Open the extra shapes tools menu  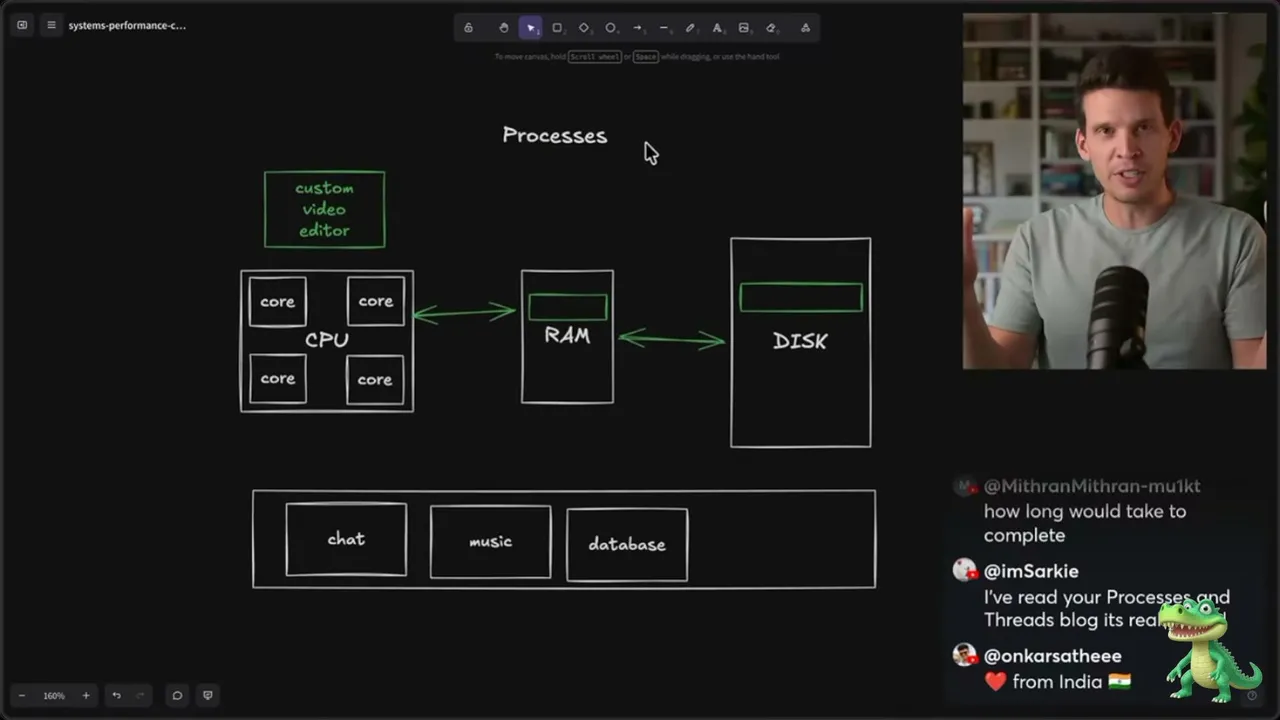point(805,28)
